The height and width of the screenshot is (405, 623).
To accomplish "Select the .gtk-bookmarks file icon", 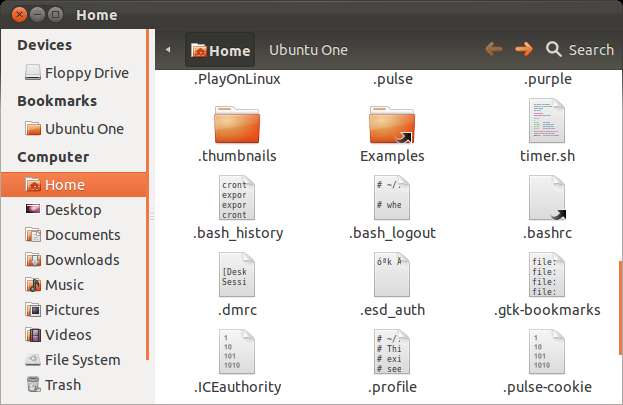I will coord(547,276).
